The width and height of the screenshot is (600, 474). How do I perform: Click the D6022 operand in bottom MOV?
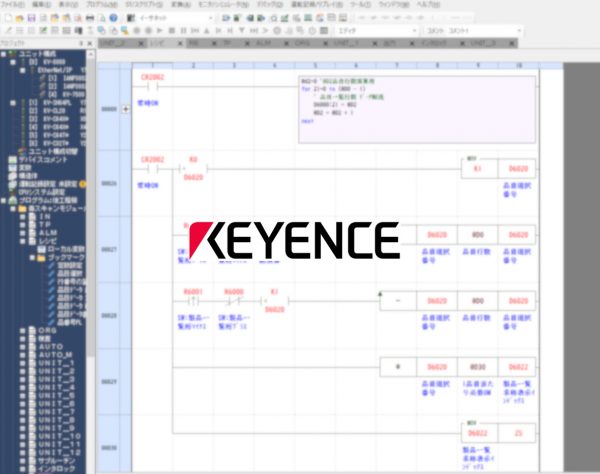click(478, 433)
